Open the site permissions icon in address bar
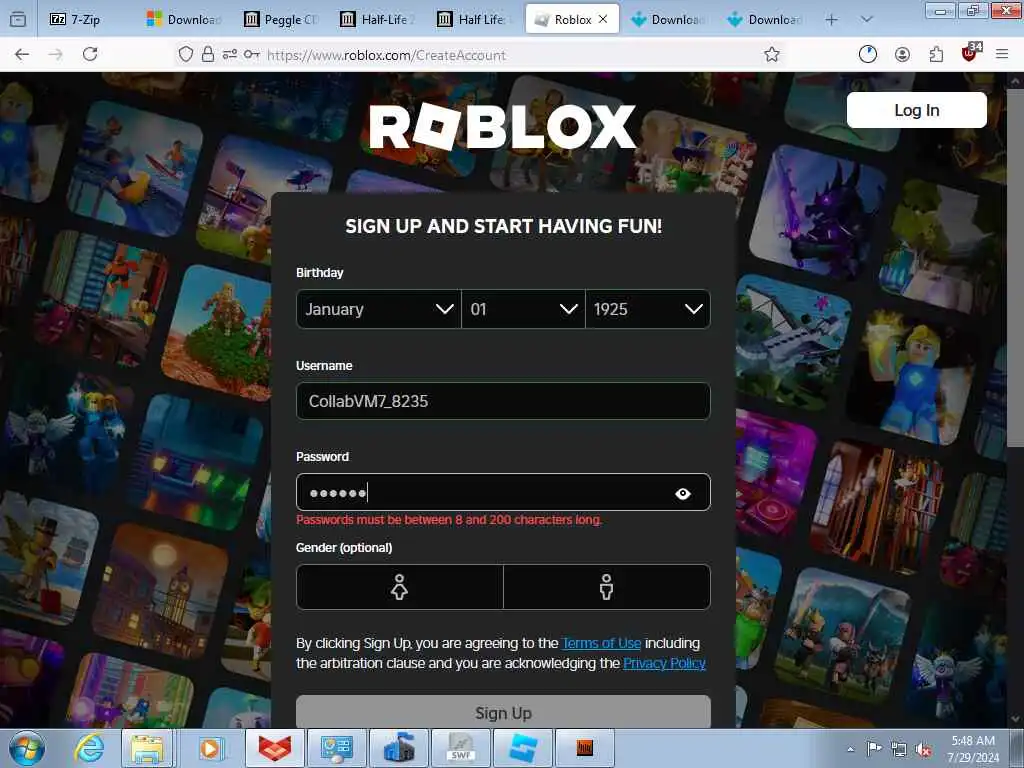This screenshot has width=1024, height=768. 229,55
